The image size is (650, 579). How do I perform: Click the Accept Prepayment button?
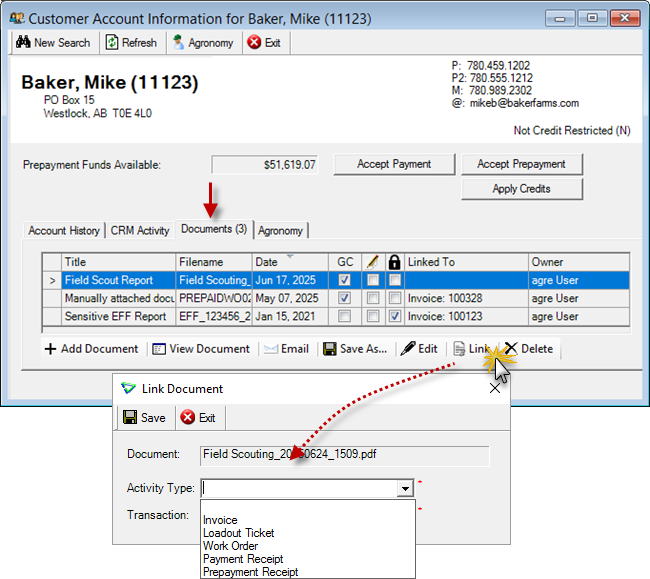[x=521, y=164]
